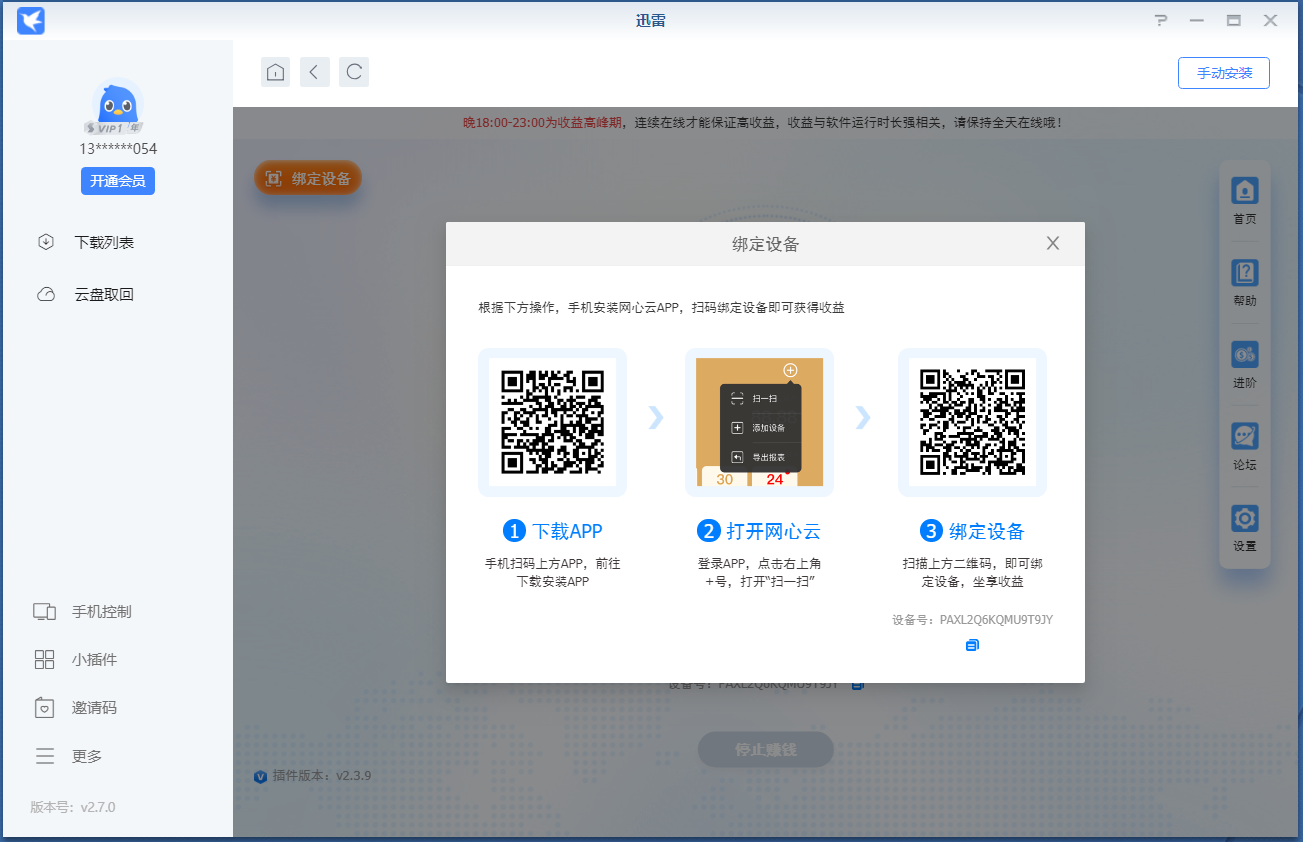
Task: Open 云盘取回 in the sidebar
Action: click(104, 294)
